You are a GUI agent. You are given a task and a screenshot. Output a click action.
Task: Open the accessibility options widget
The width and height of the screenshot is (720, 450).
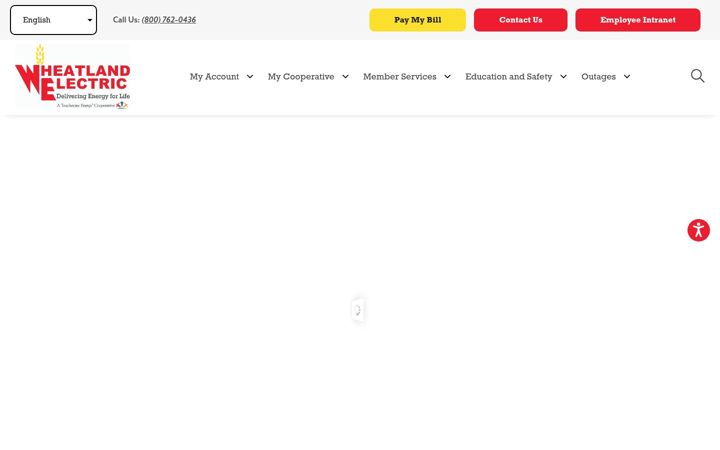(698, 230)
